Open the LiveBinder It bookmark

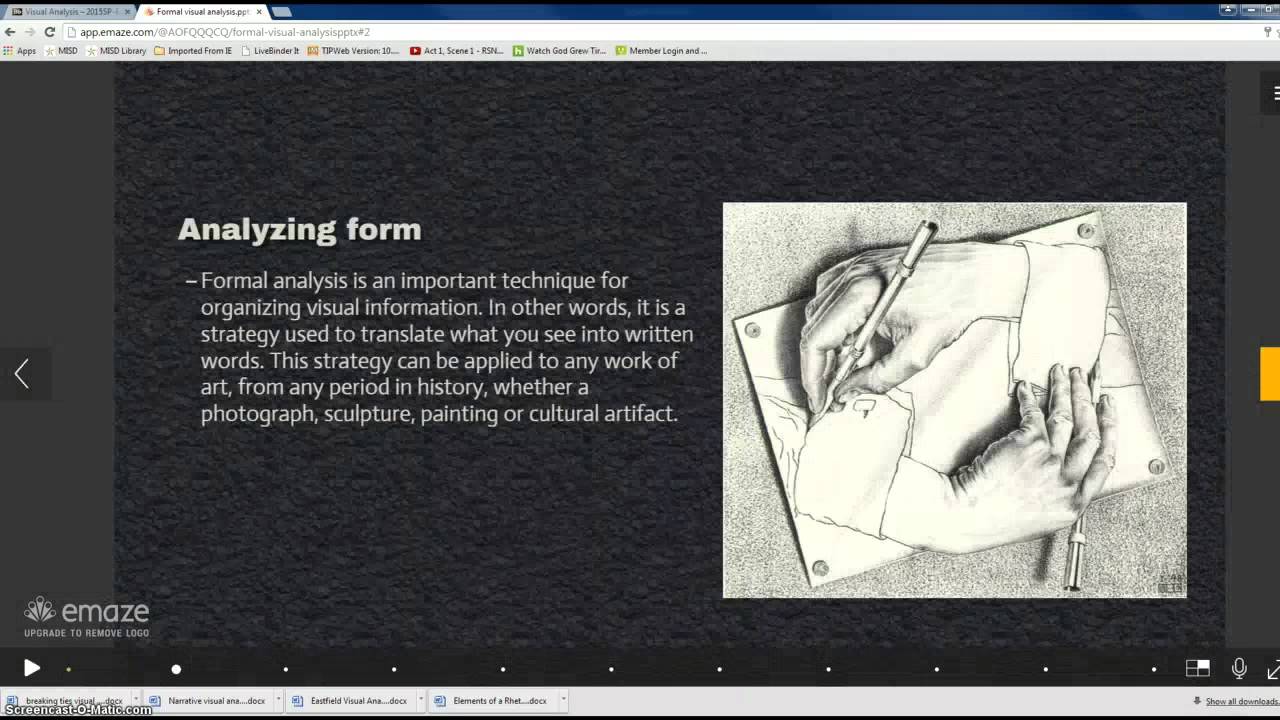[270, 51]
